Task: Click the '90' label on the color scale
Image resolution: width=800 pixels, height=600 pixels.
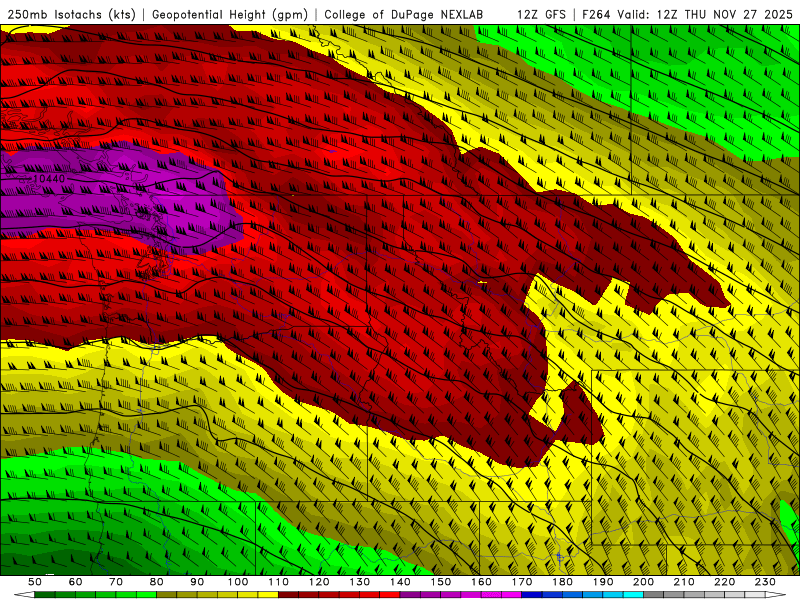Action: [197, 582]
